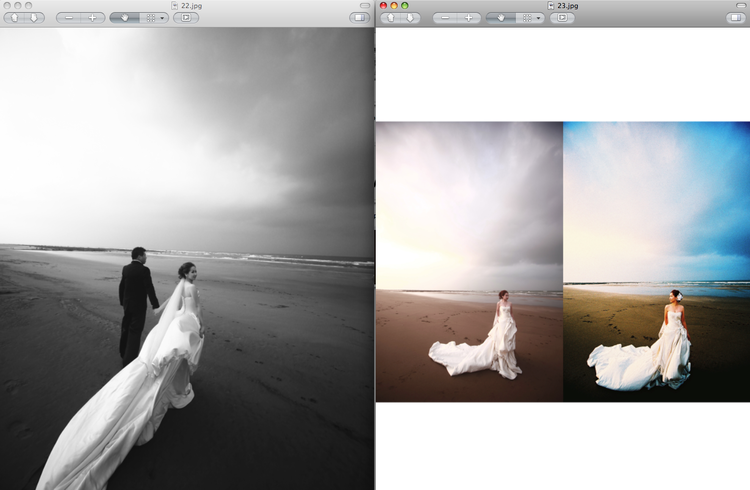Toggle the sidebar in the 23.jpg window
This screenshot has height=490, width=750.
point(736,18)
